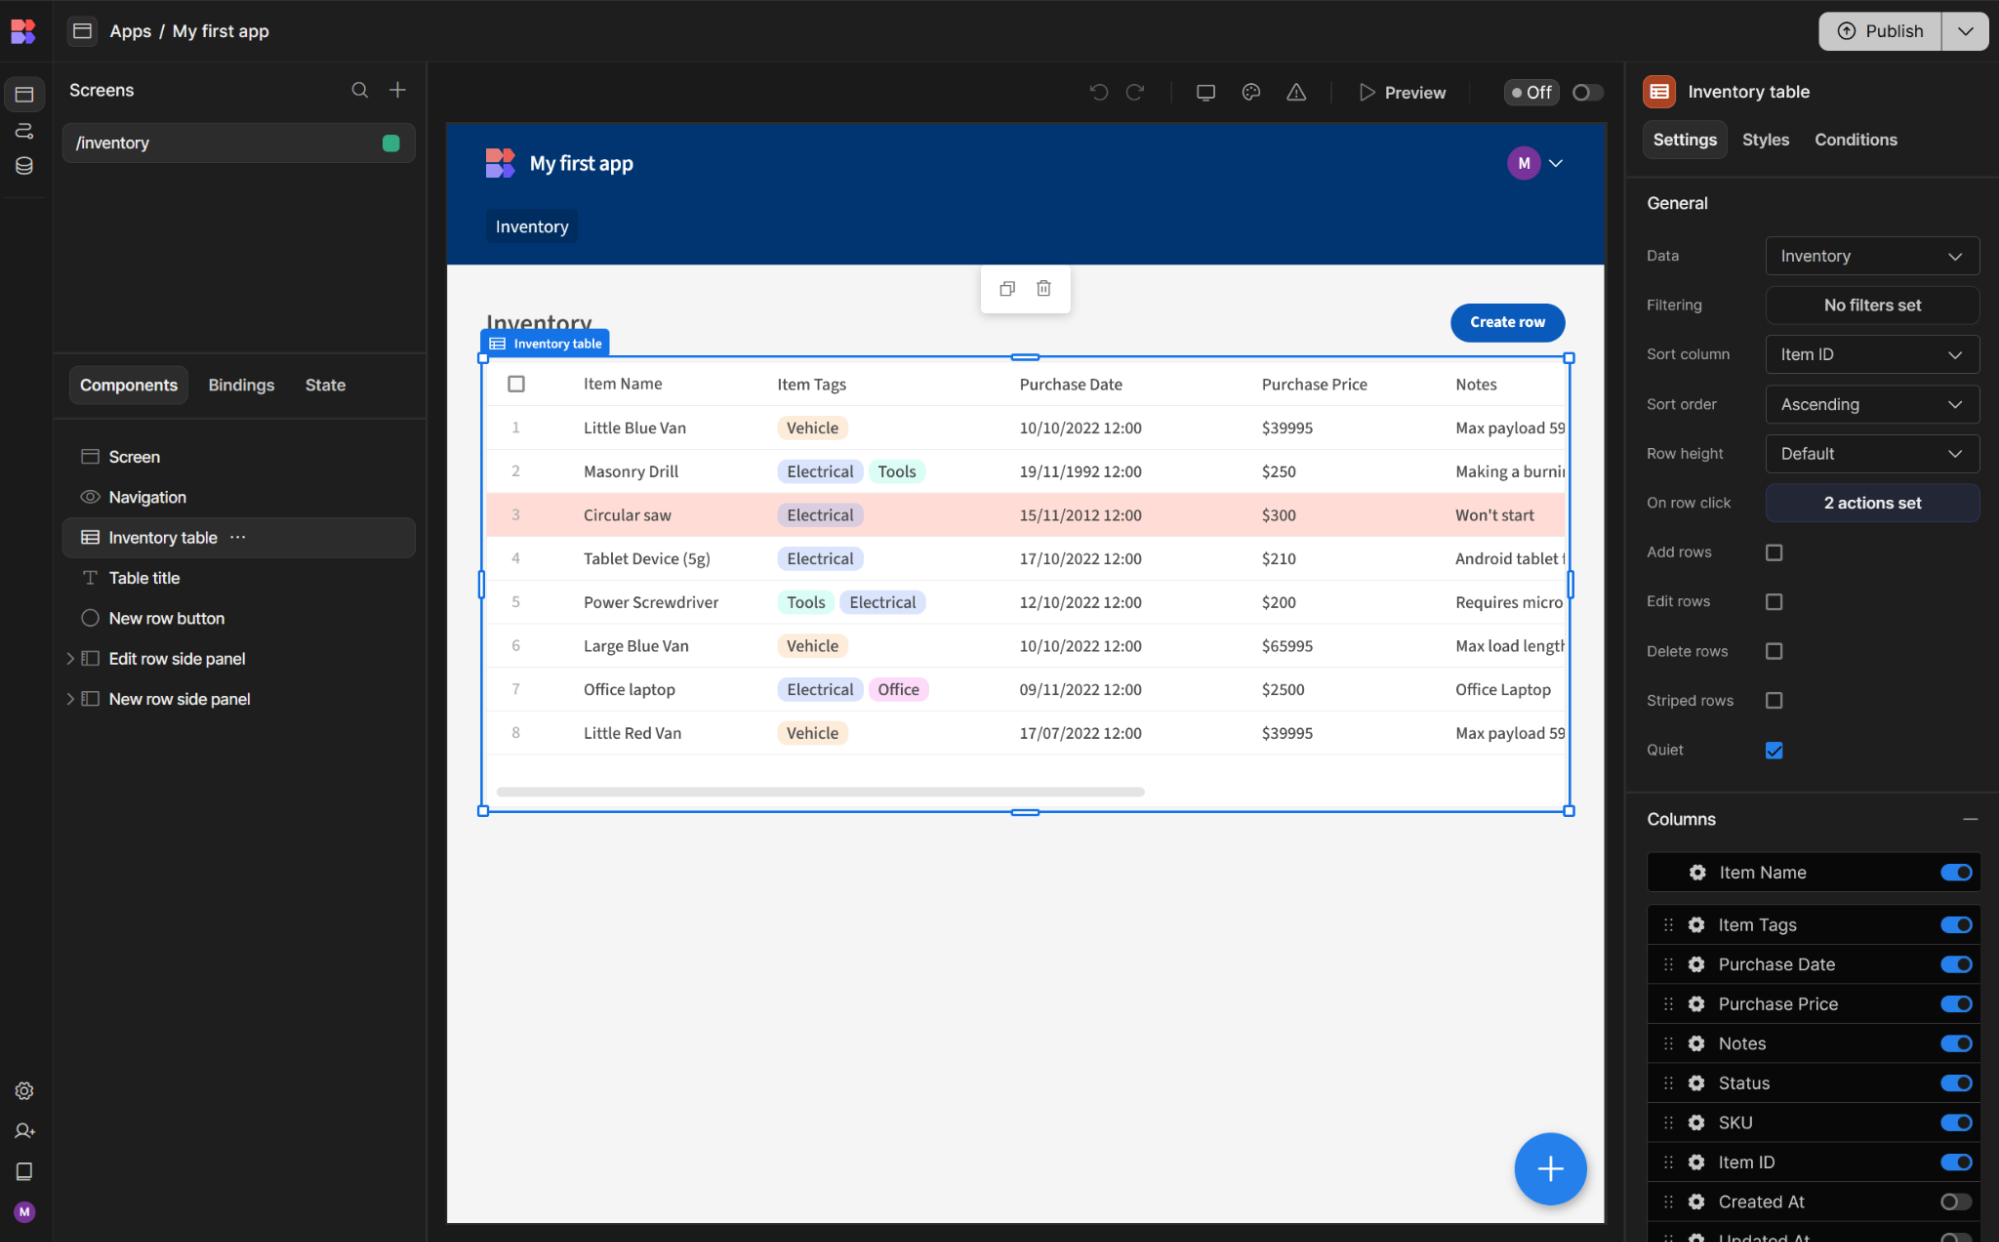Screen dimensions: 1999x1242
Task: Open the warnings triangle icon
Action: point(1296,92)
